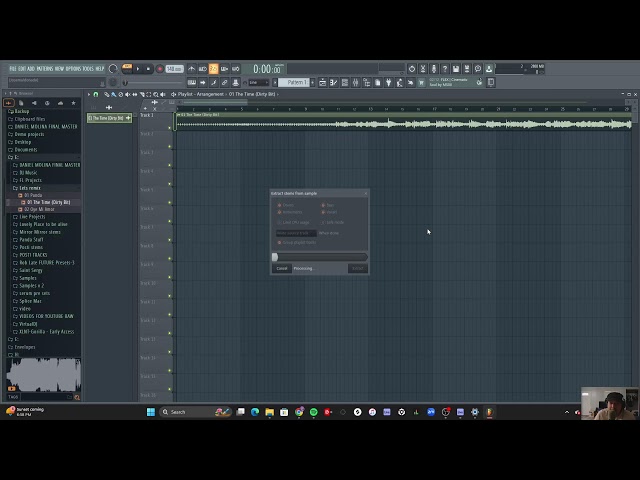Select the playlist Playback speaker tool

(x=162, y=94)
